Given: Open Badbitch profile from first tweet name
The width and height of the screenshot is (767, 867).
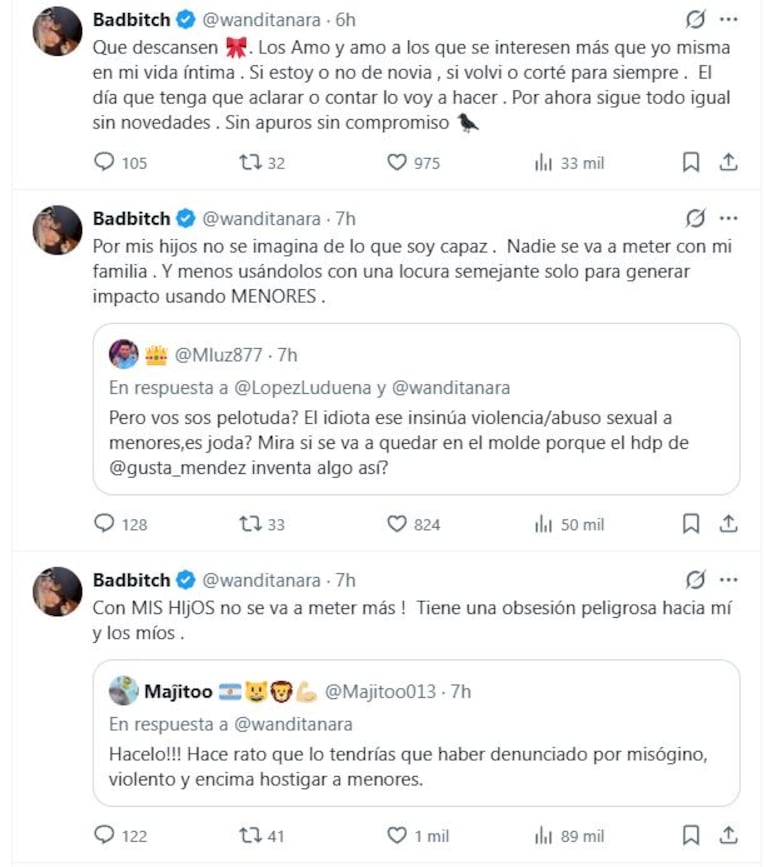Looking at the screenshot, I should 131,20.
